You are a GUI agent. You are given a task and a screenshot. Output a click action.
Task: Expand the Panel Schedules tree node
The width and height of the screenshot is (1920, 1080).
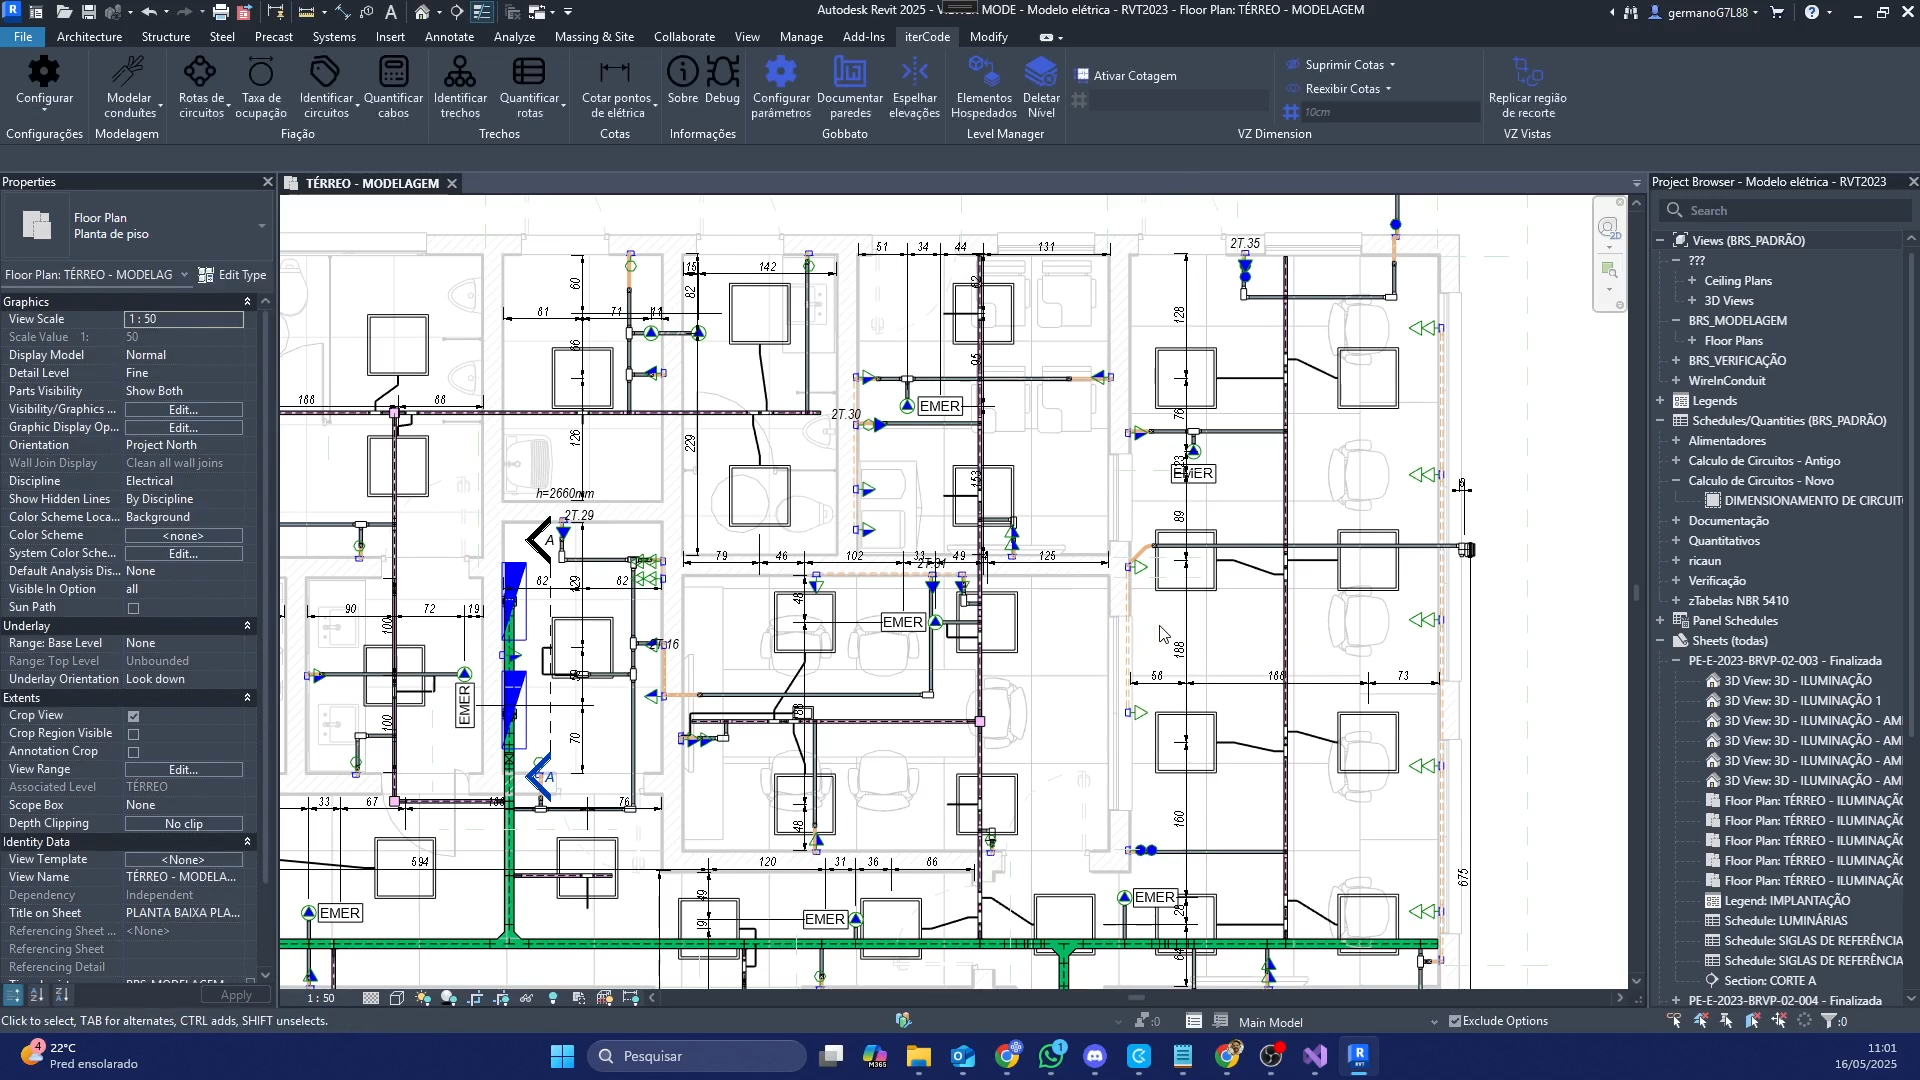coord(1660,621)
